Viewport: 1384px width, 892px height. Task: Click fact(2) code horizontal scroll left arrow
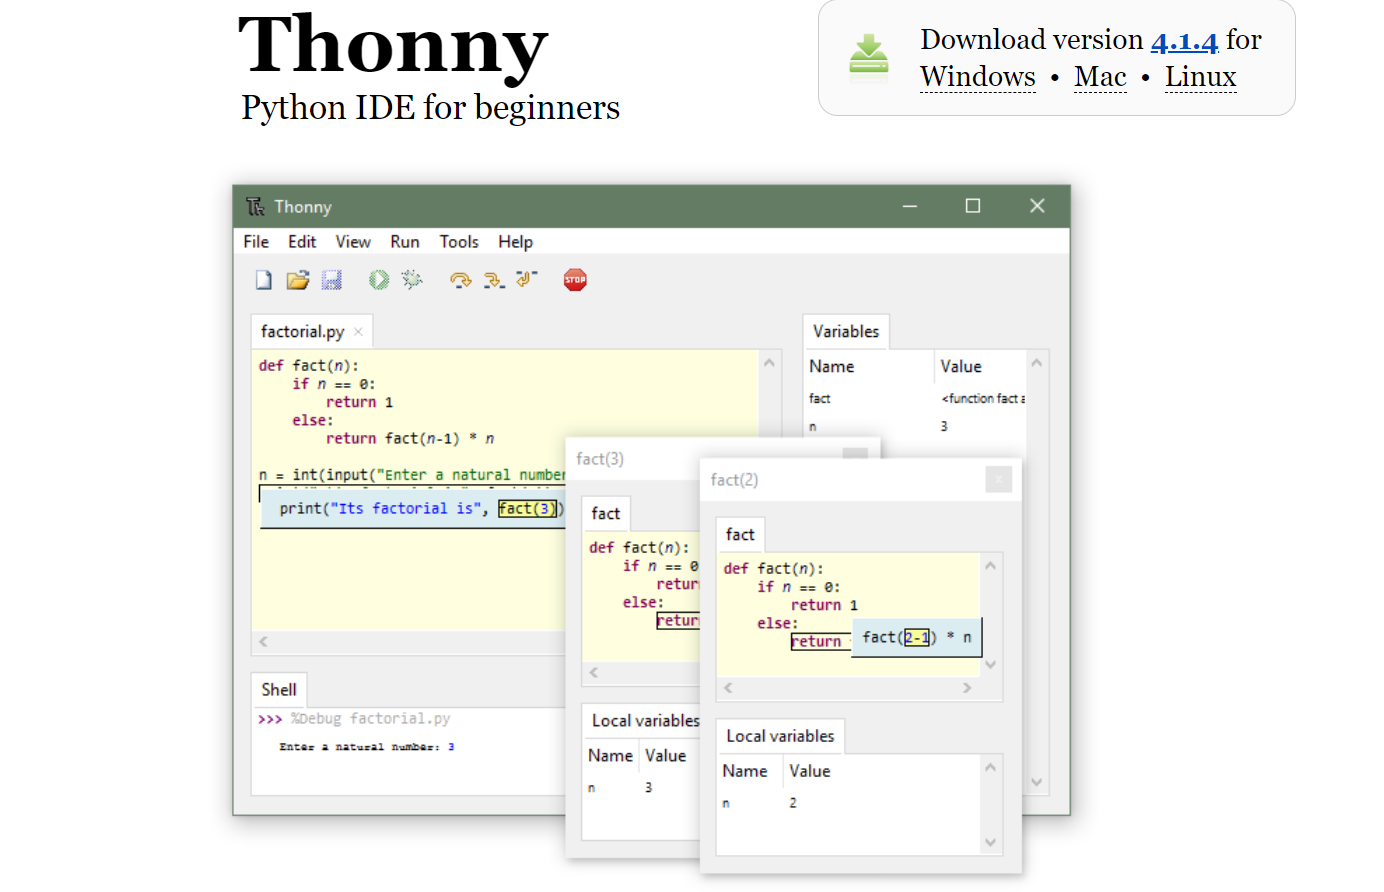tap(728, 688)
